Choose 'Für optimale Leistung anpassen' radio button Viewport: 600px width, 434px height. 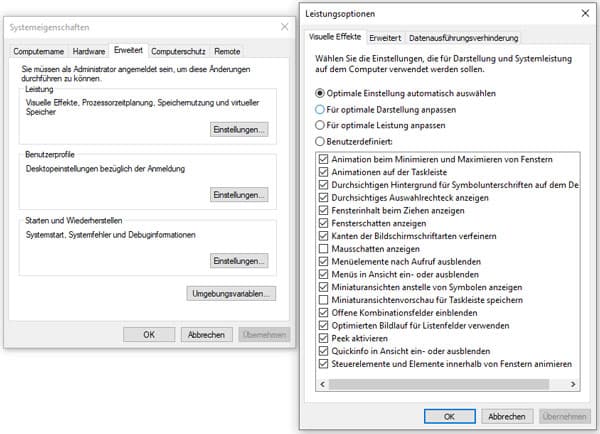[x=320, y=126]
